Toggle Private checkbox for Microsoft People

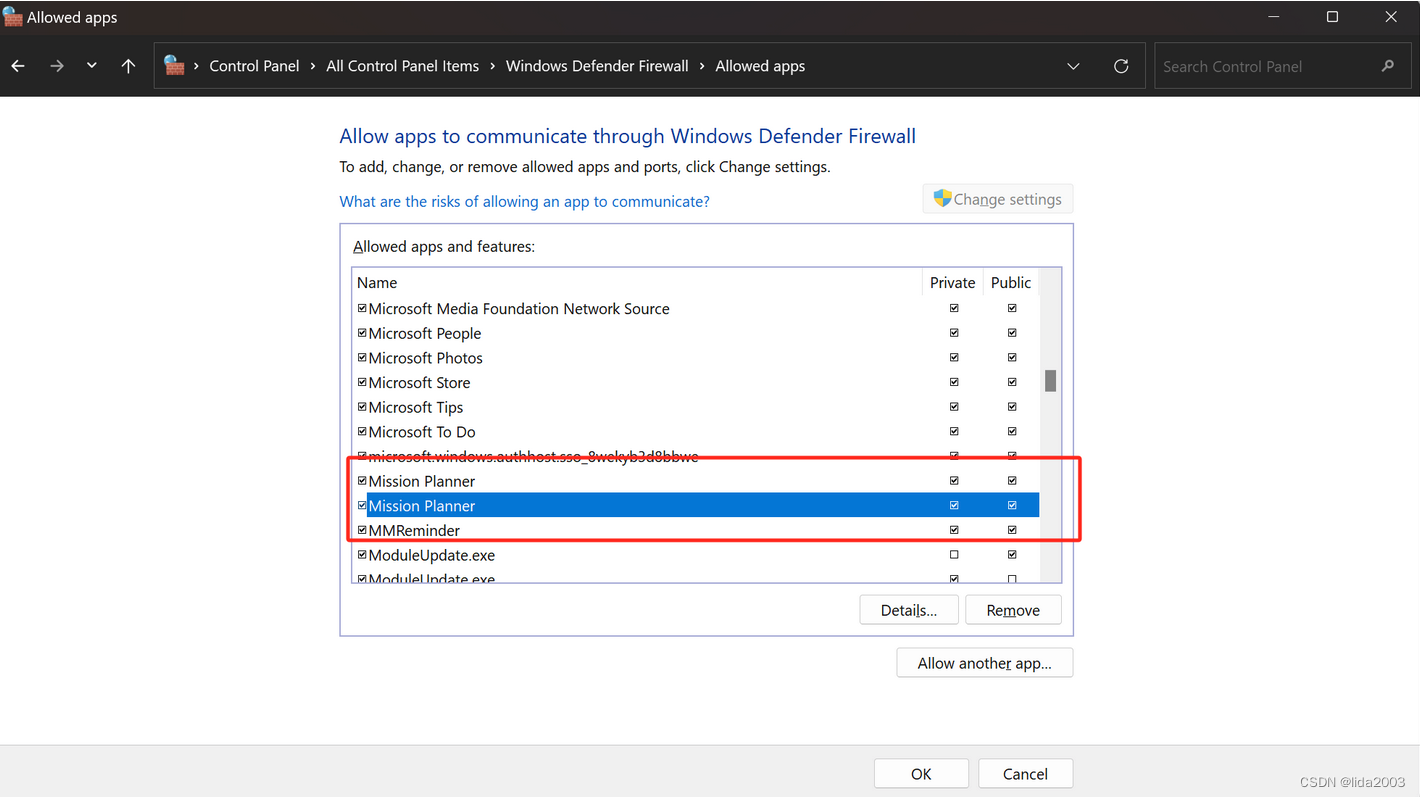[954, 333]
